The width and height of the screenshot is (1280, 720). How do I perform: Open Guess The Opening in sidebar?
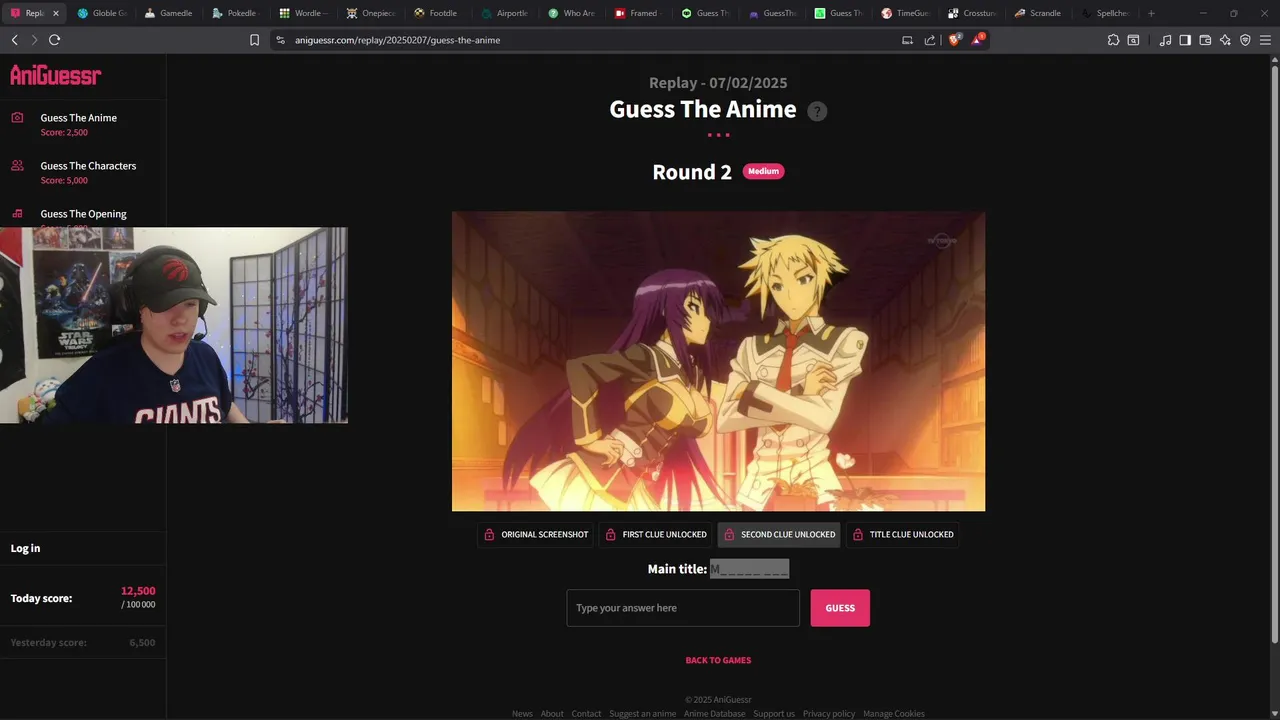[x=83, y=213]
